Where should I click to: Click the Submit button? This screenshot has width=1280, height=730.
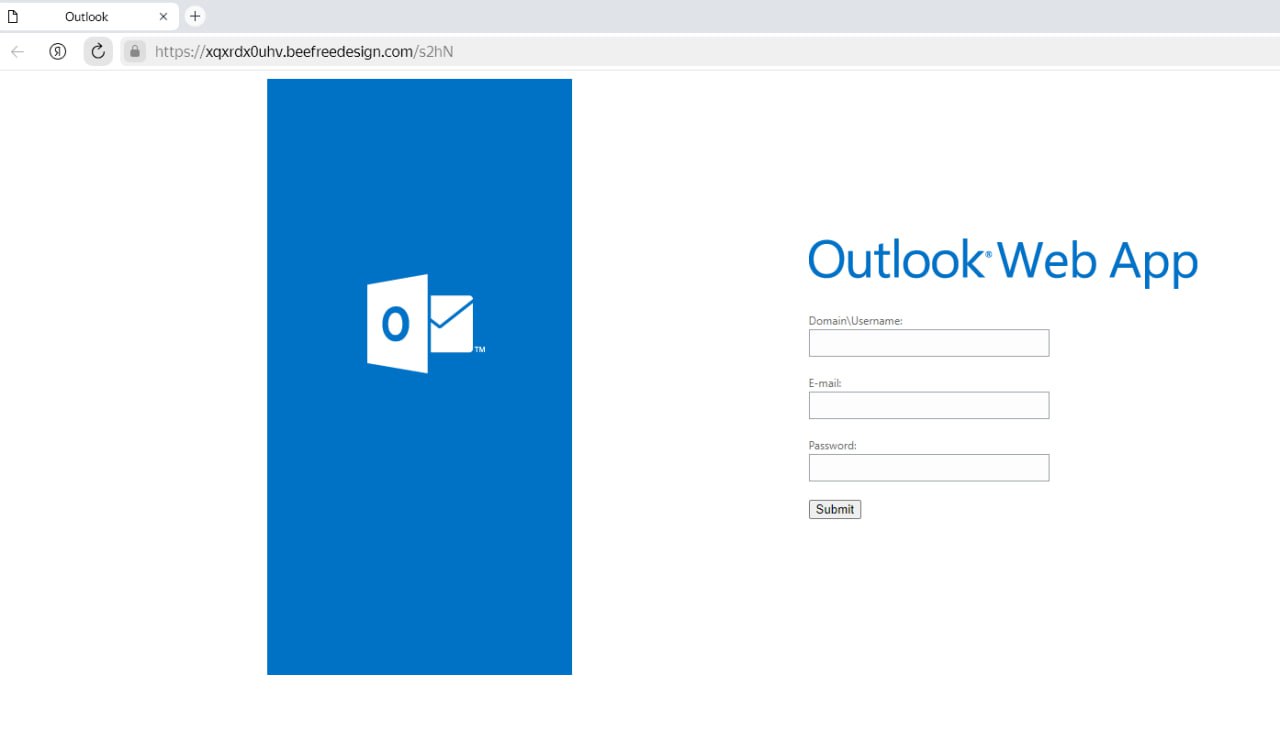click(x=835, y=509)
